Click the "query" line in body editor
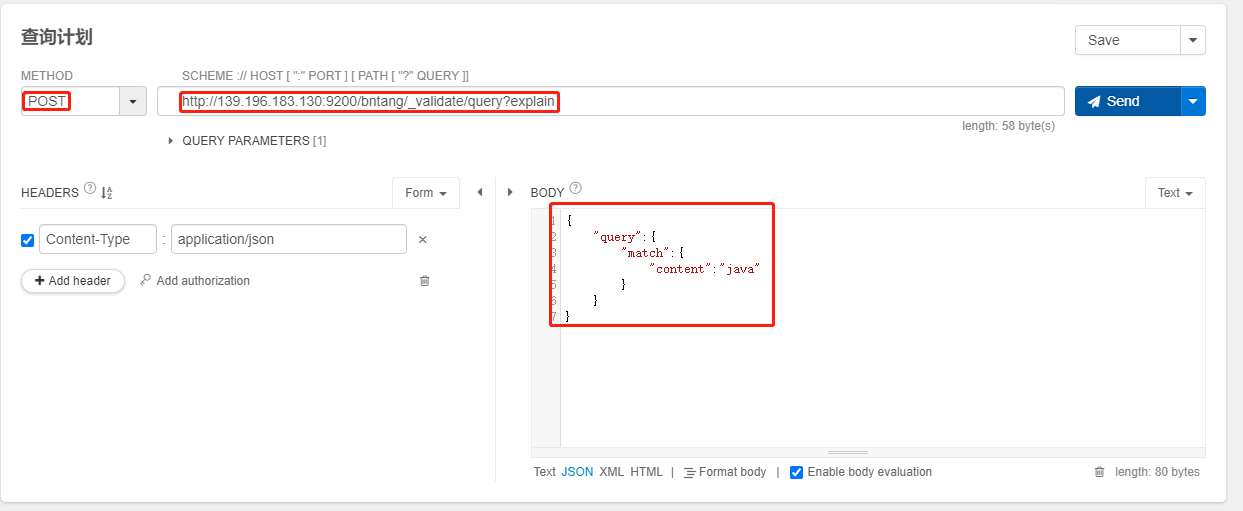 (x=624, y=237)
